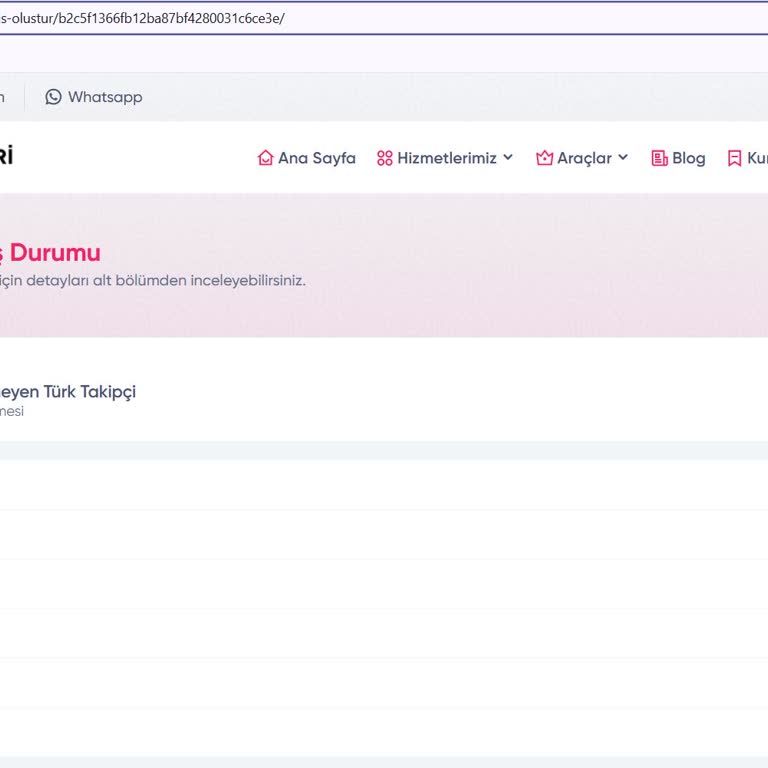Open the Hizmetlerimiz menu label
The image size is (768, 768).
446,158
